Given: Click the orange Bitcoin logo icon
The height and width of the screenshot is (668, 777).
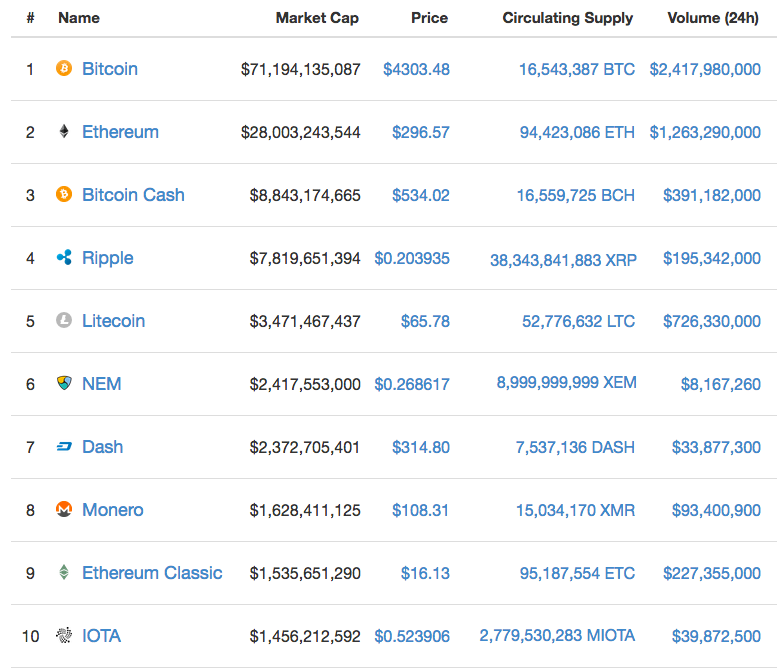Looking at the screenshot, I should coord(64,68).
